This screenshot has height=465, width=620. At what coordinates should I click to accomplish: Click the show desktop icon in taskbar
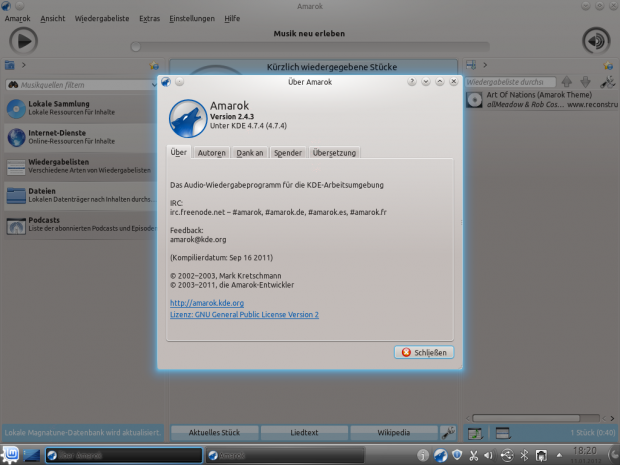(31, 456)
